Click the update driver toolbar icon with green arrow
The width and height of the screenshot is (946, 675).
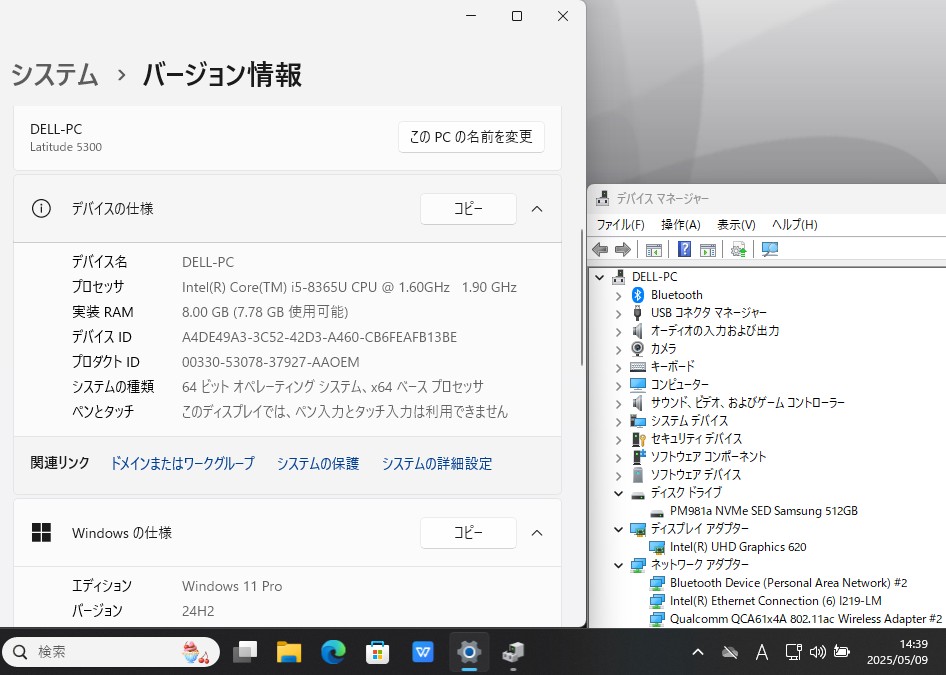[x=738, y=249]
